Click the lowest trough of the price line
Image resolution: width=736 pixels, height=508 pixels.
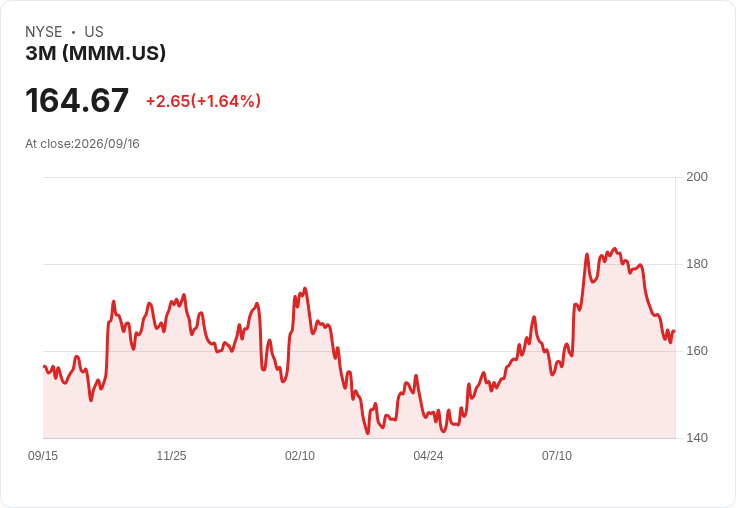(x=368, y=433)
